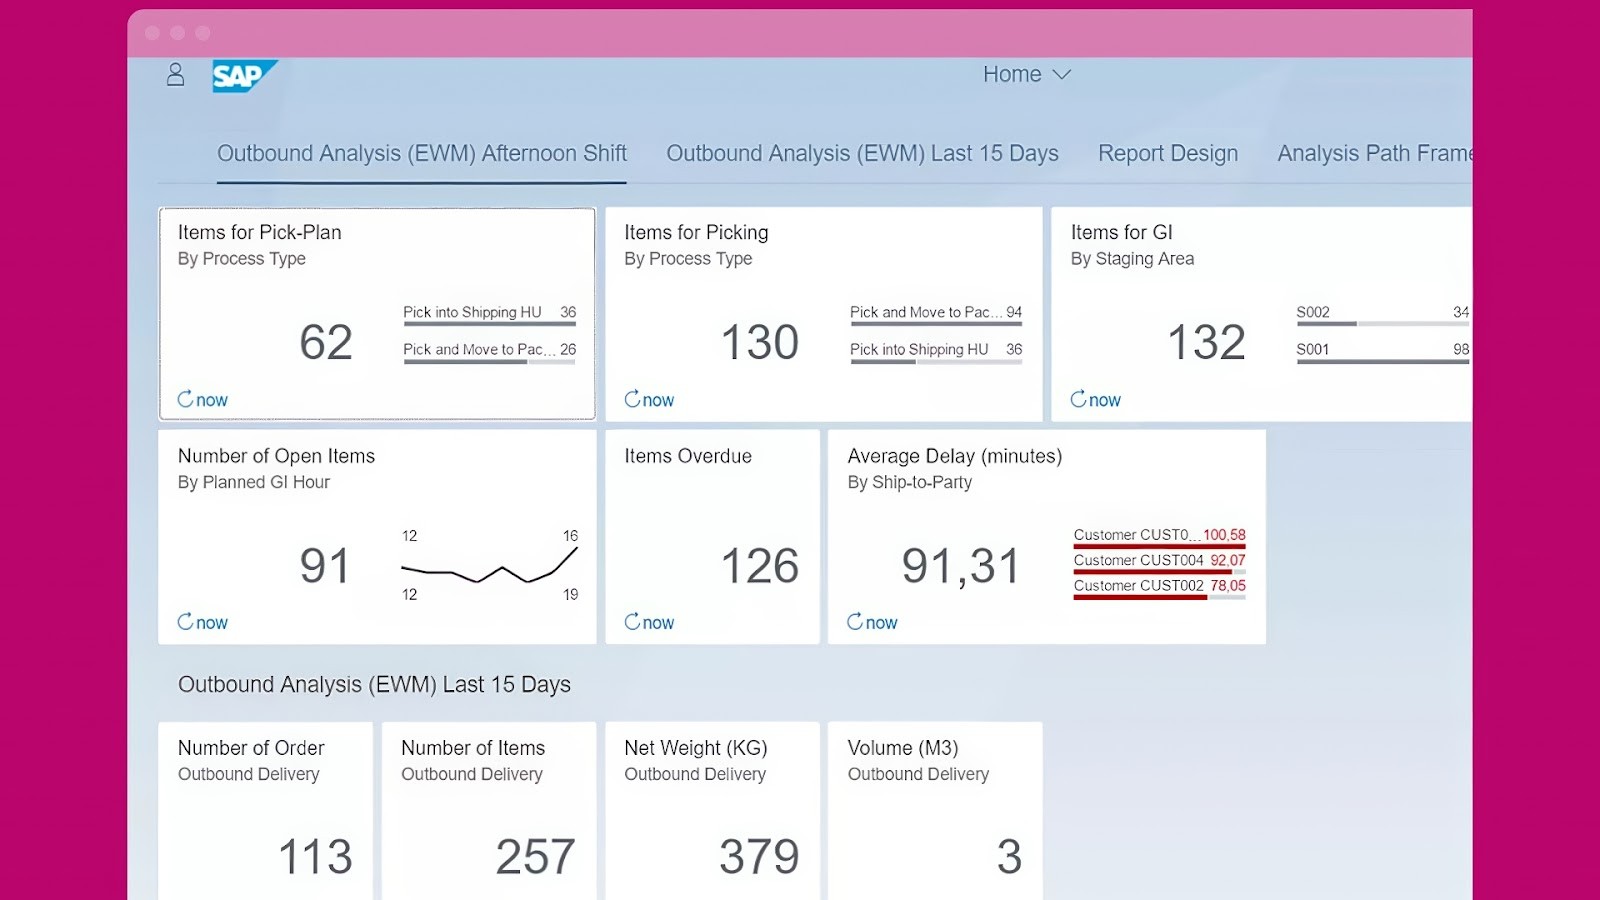Viewport: 1600px width, 900px height.
Task: Select the Outbound Analysis Afternoon Shift tab
Action: [421, 153]
